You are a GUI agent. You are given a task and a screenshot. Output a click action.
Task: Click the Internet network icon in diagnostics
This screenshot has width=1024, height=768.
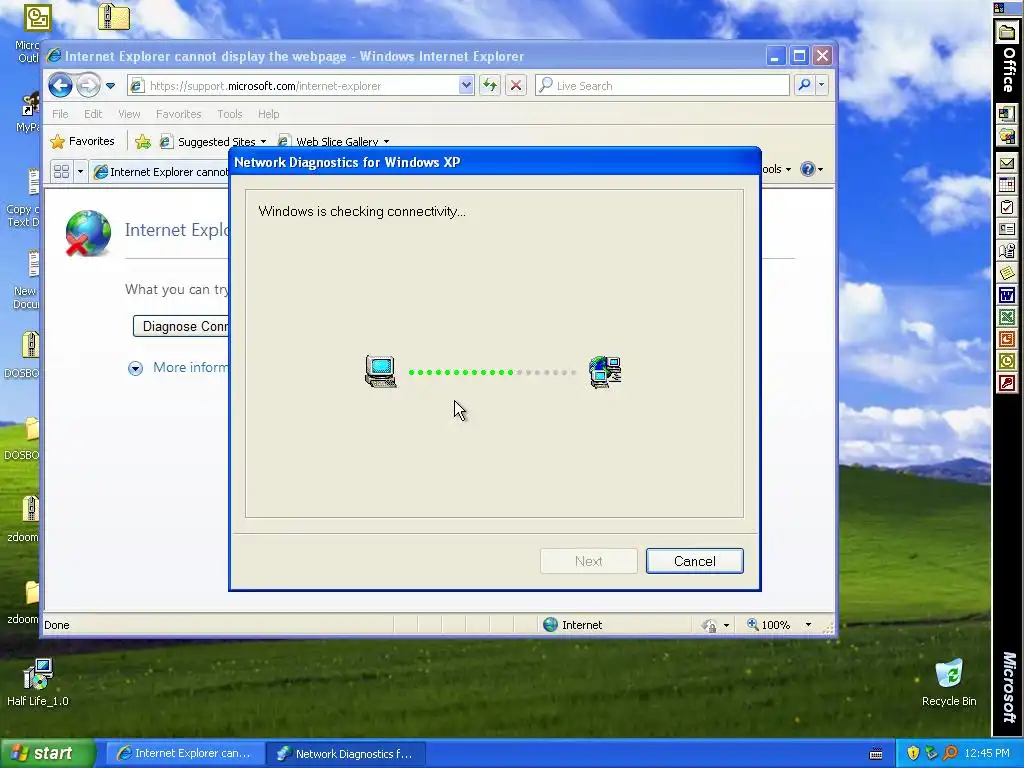coord(605,372)
